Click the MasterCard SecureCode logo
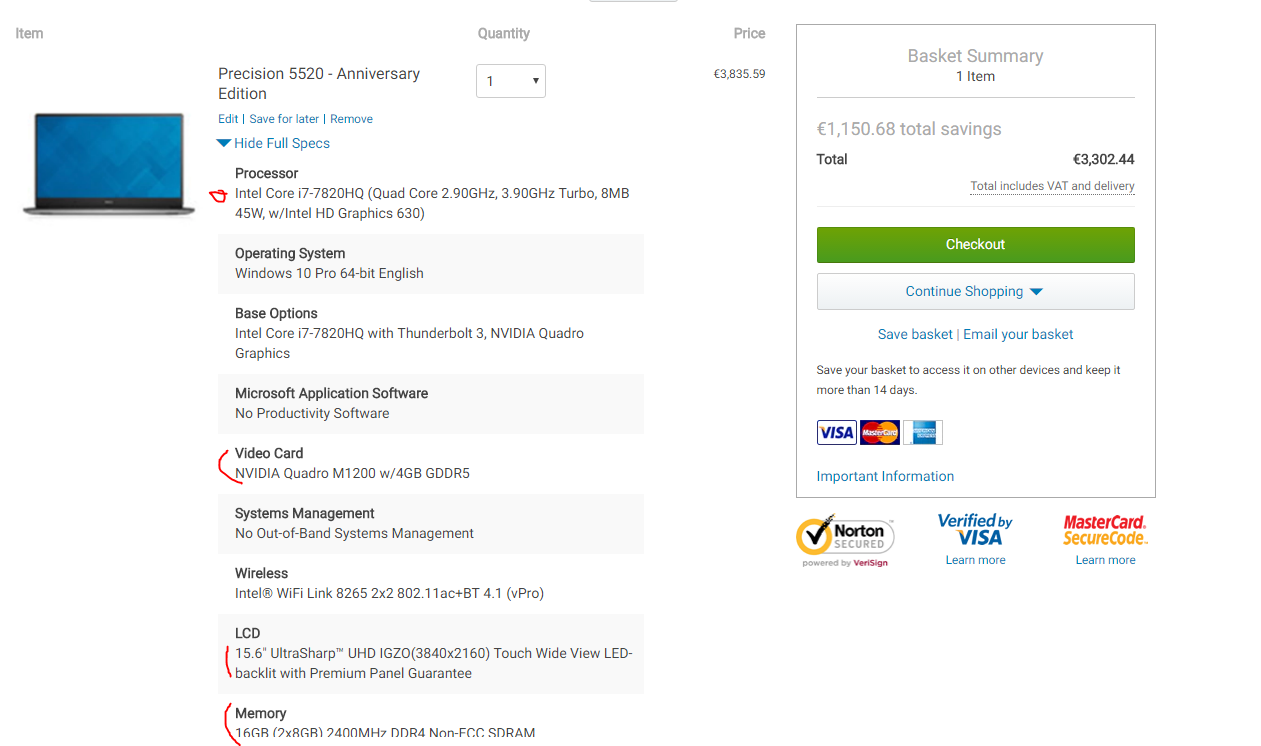The image size is (1261, 746). 1105,529
